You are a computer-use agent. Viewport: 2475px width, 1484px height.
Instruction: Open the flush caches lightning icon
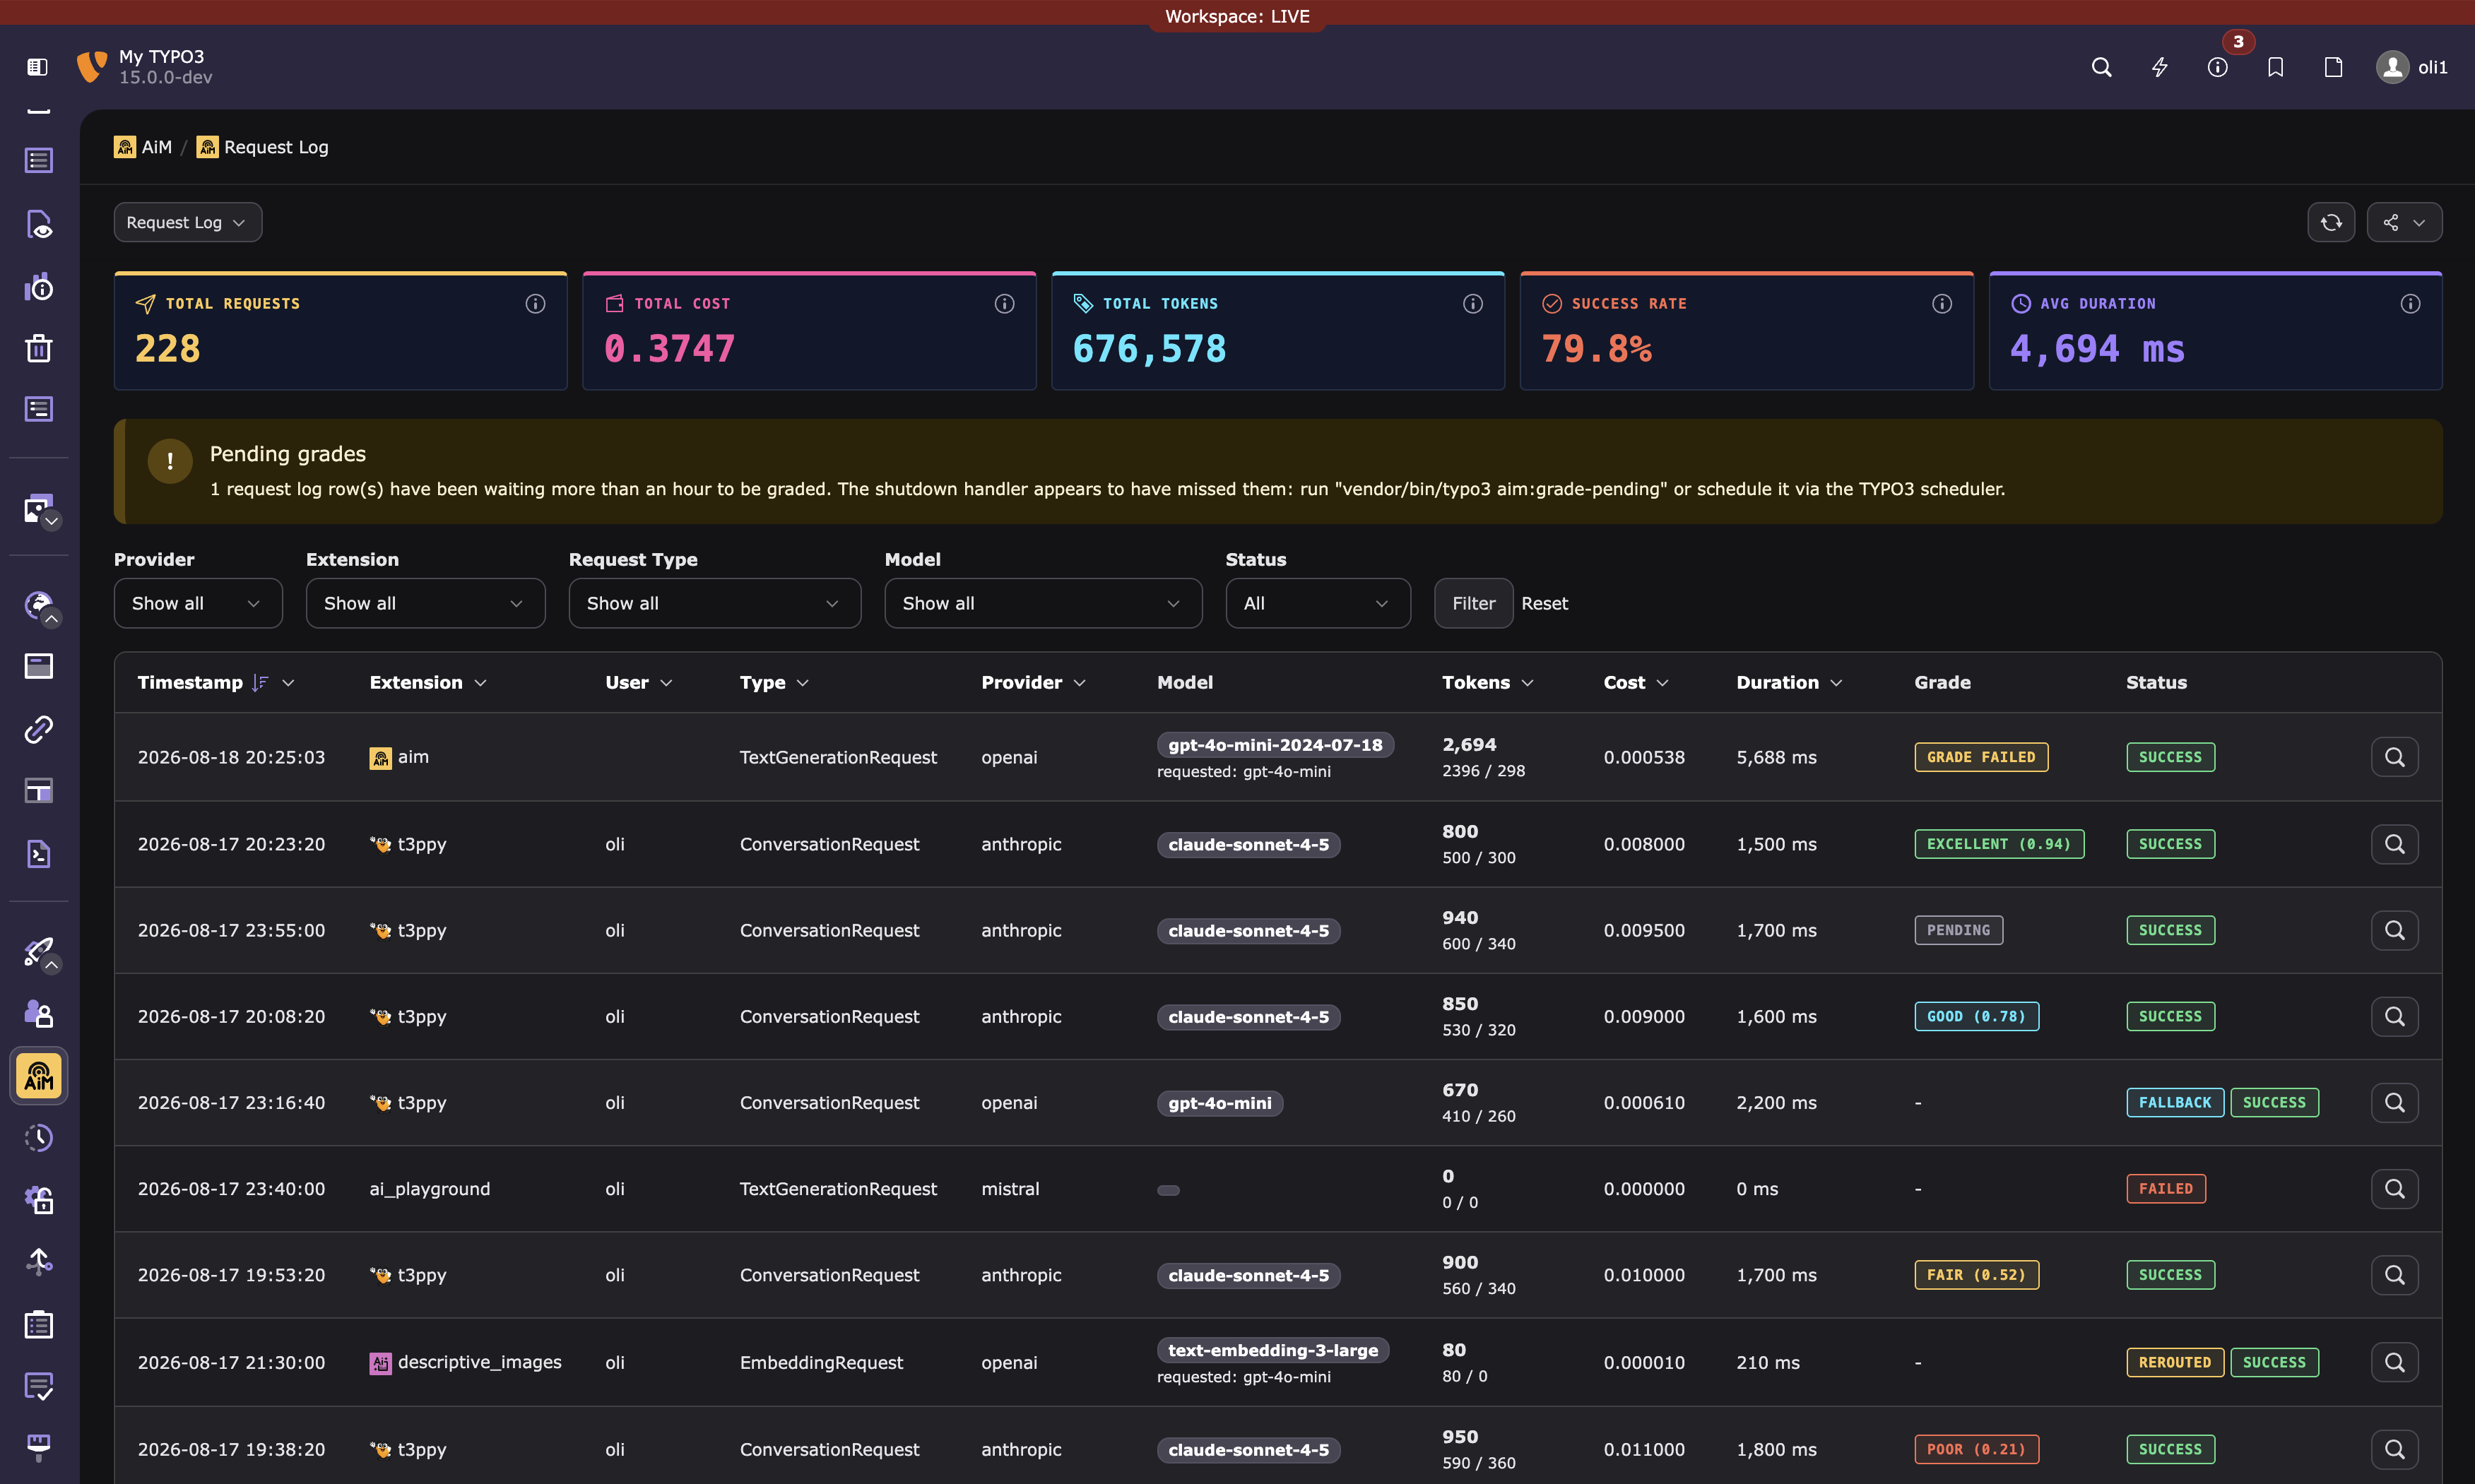(x=2159, y=67)
